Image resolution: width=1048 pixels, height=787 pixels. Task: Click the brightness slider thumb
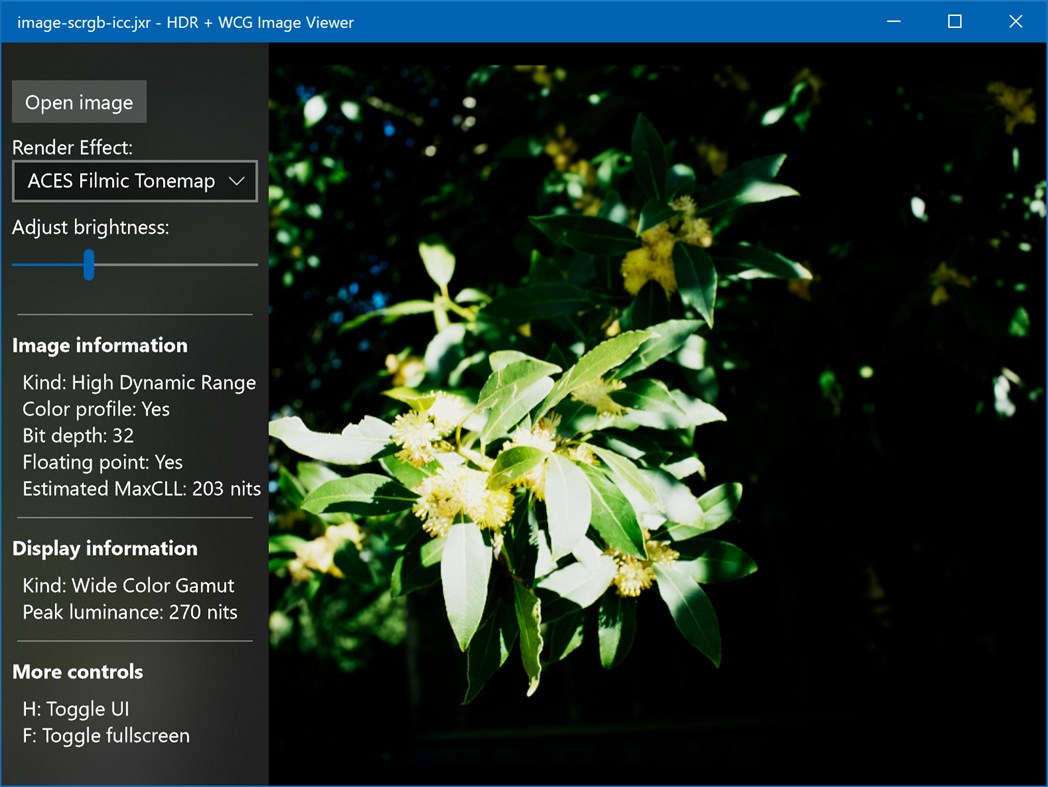(88, 265)
